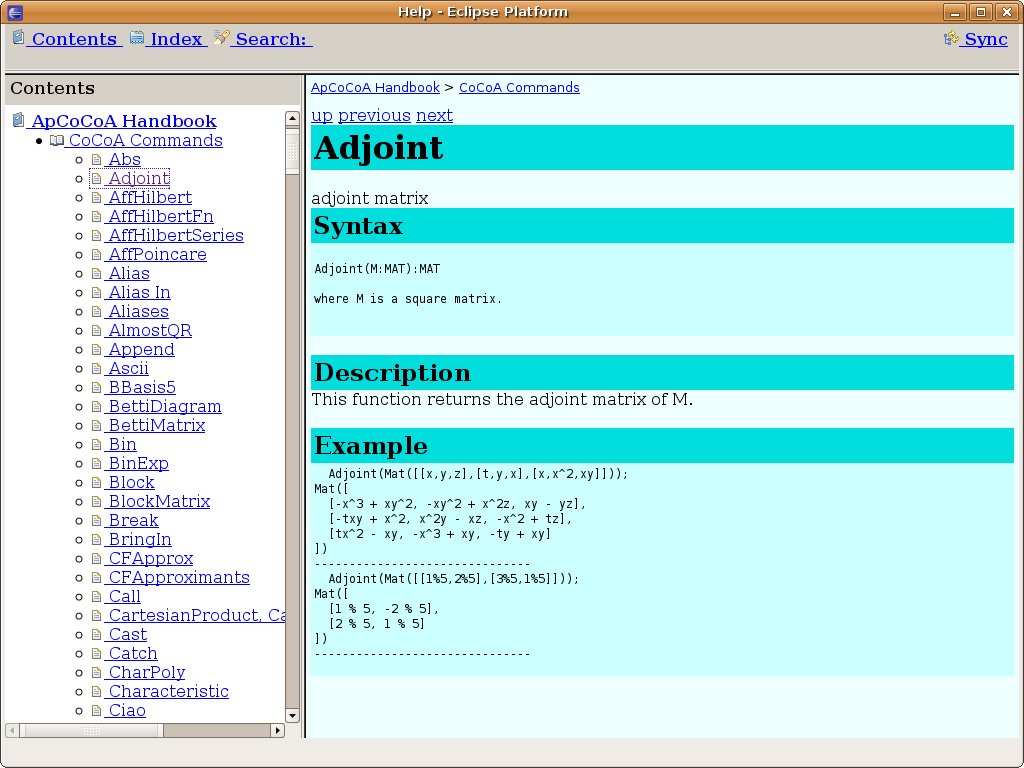Open the BringIn help topic
The image size is (1024, 768).
pos(140,539)
